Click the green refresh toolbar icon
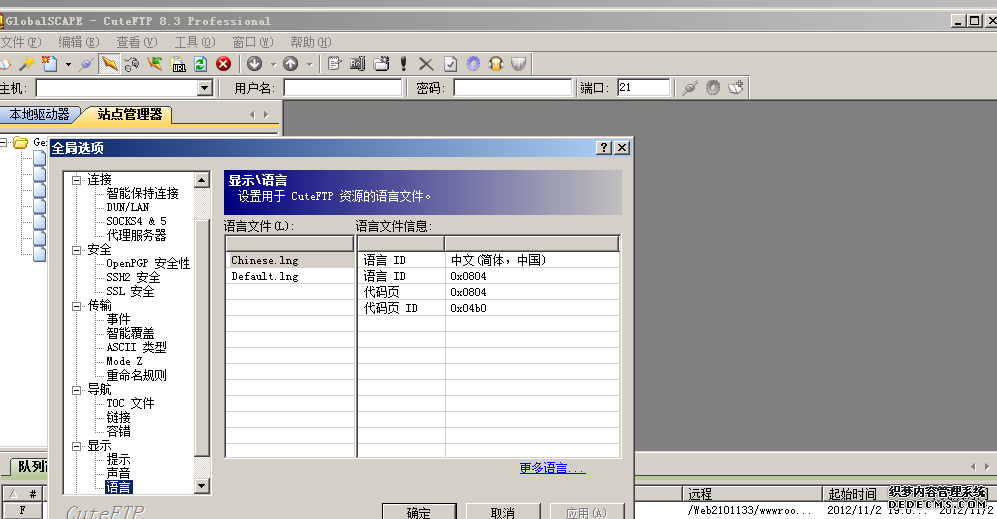 [x=200, y=64]
